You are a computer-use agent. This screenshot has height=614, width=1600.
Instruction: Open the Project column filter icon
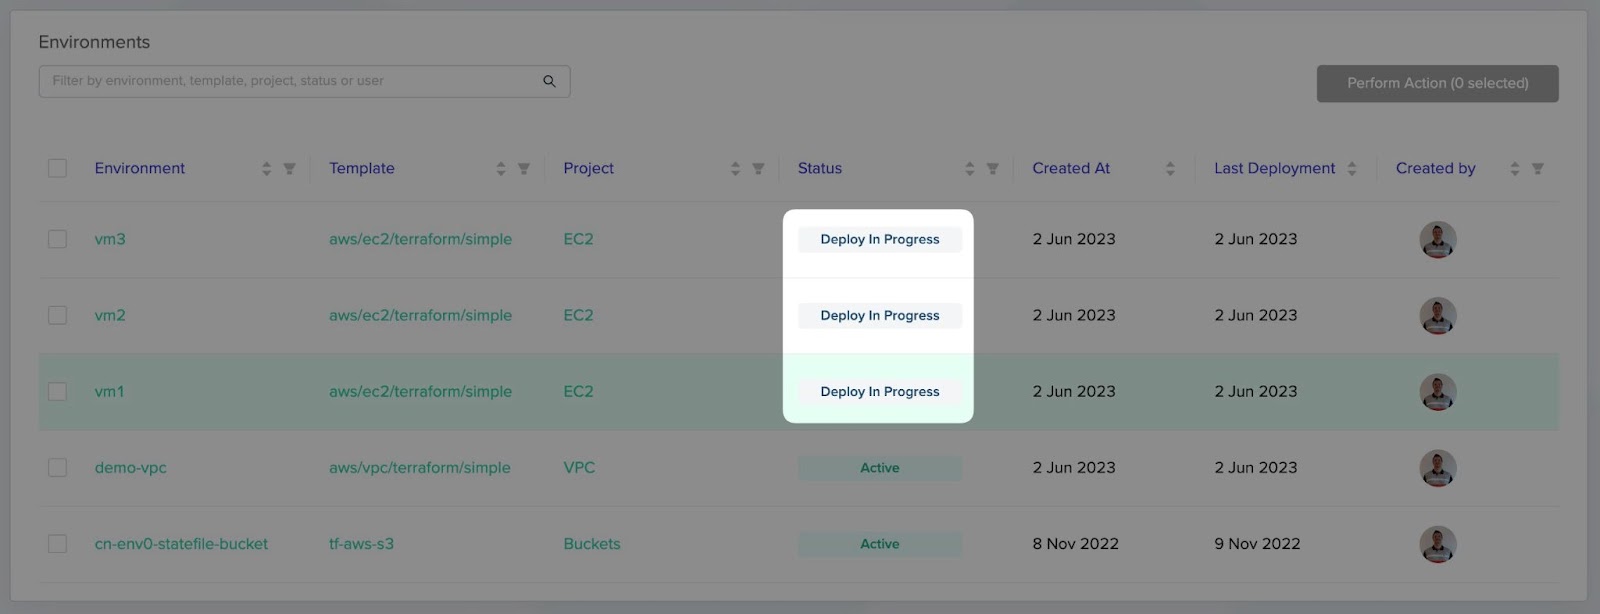point(758,169)
